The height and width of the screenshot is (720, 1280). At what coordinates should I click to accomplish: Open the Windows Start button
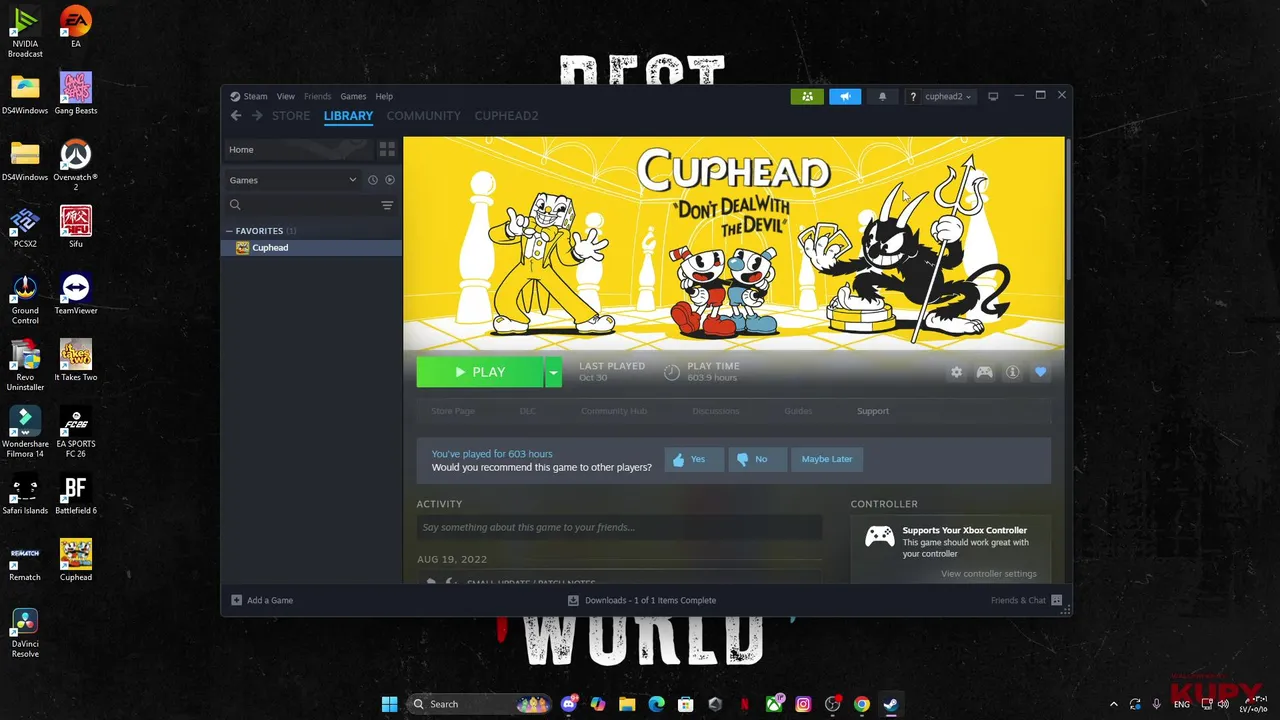(x=389, y=704)
